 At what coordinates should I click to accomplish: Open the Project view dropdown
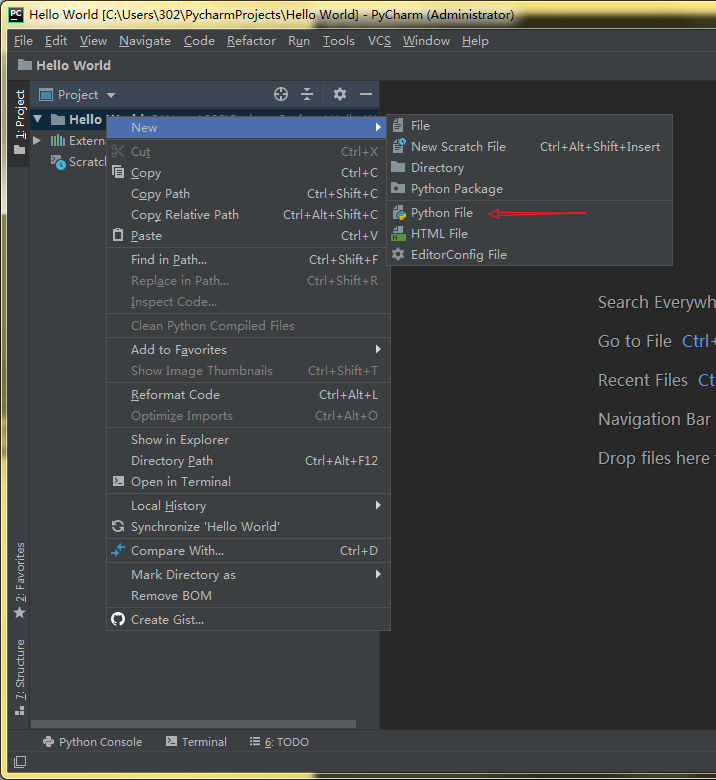coord(110,95)
